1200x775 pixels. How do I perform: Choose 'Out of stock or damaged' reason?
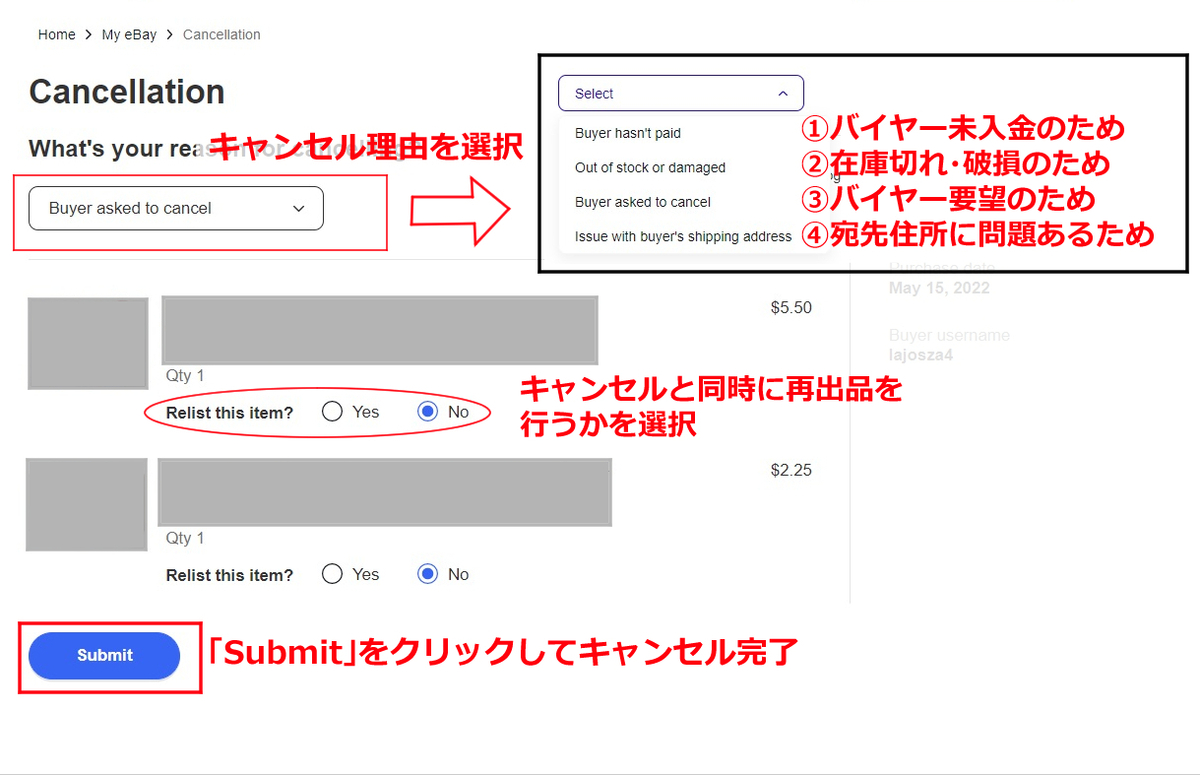coord(649,167)
